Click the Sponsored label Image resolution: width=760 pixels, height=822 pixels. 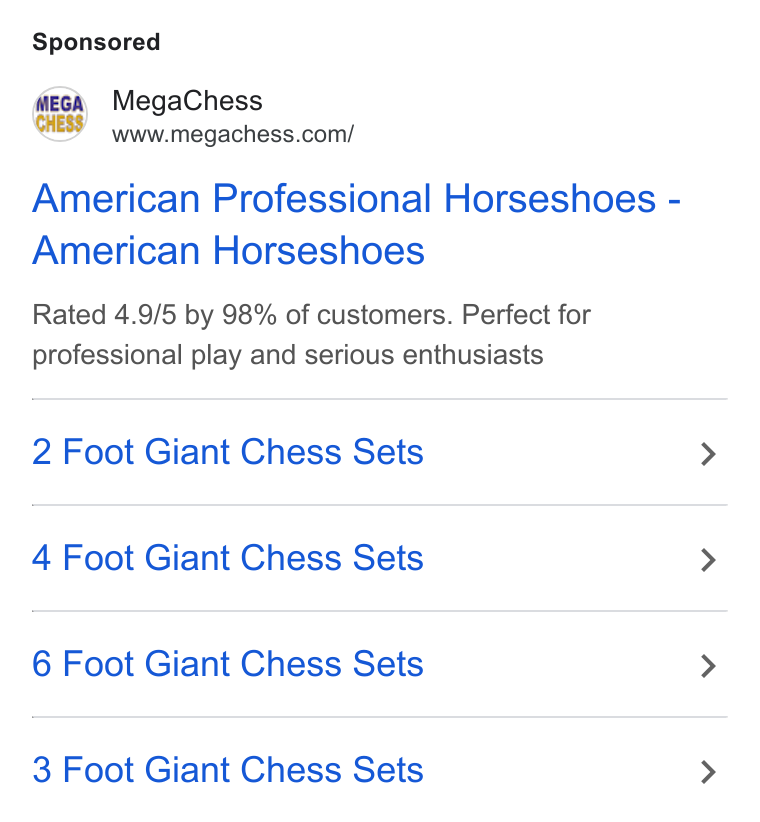coord(96,42)
